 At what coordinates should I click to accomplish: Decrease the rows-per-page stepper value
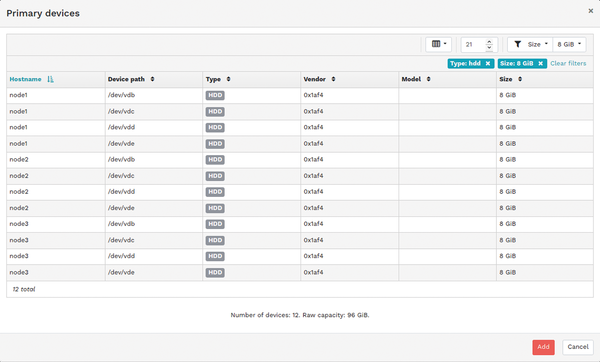click(489, 47)
